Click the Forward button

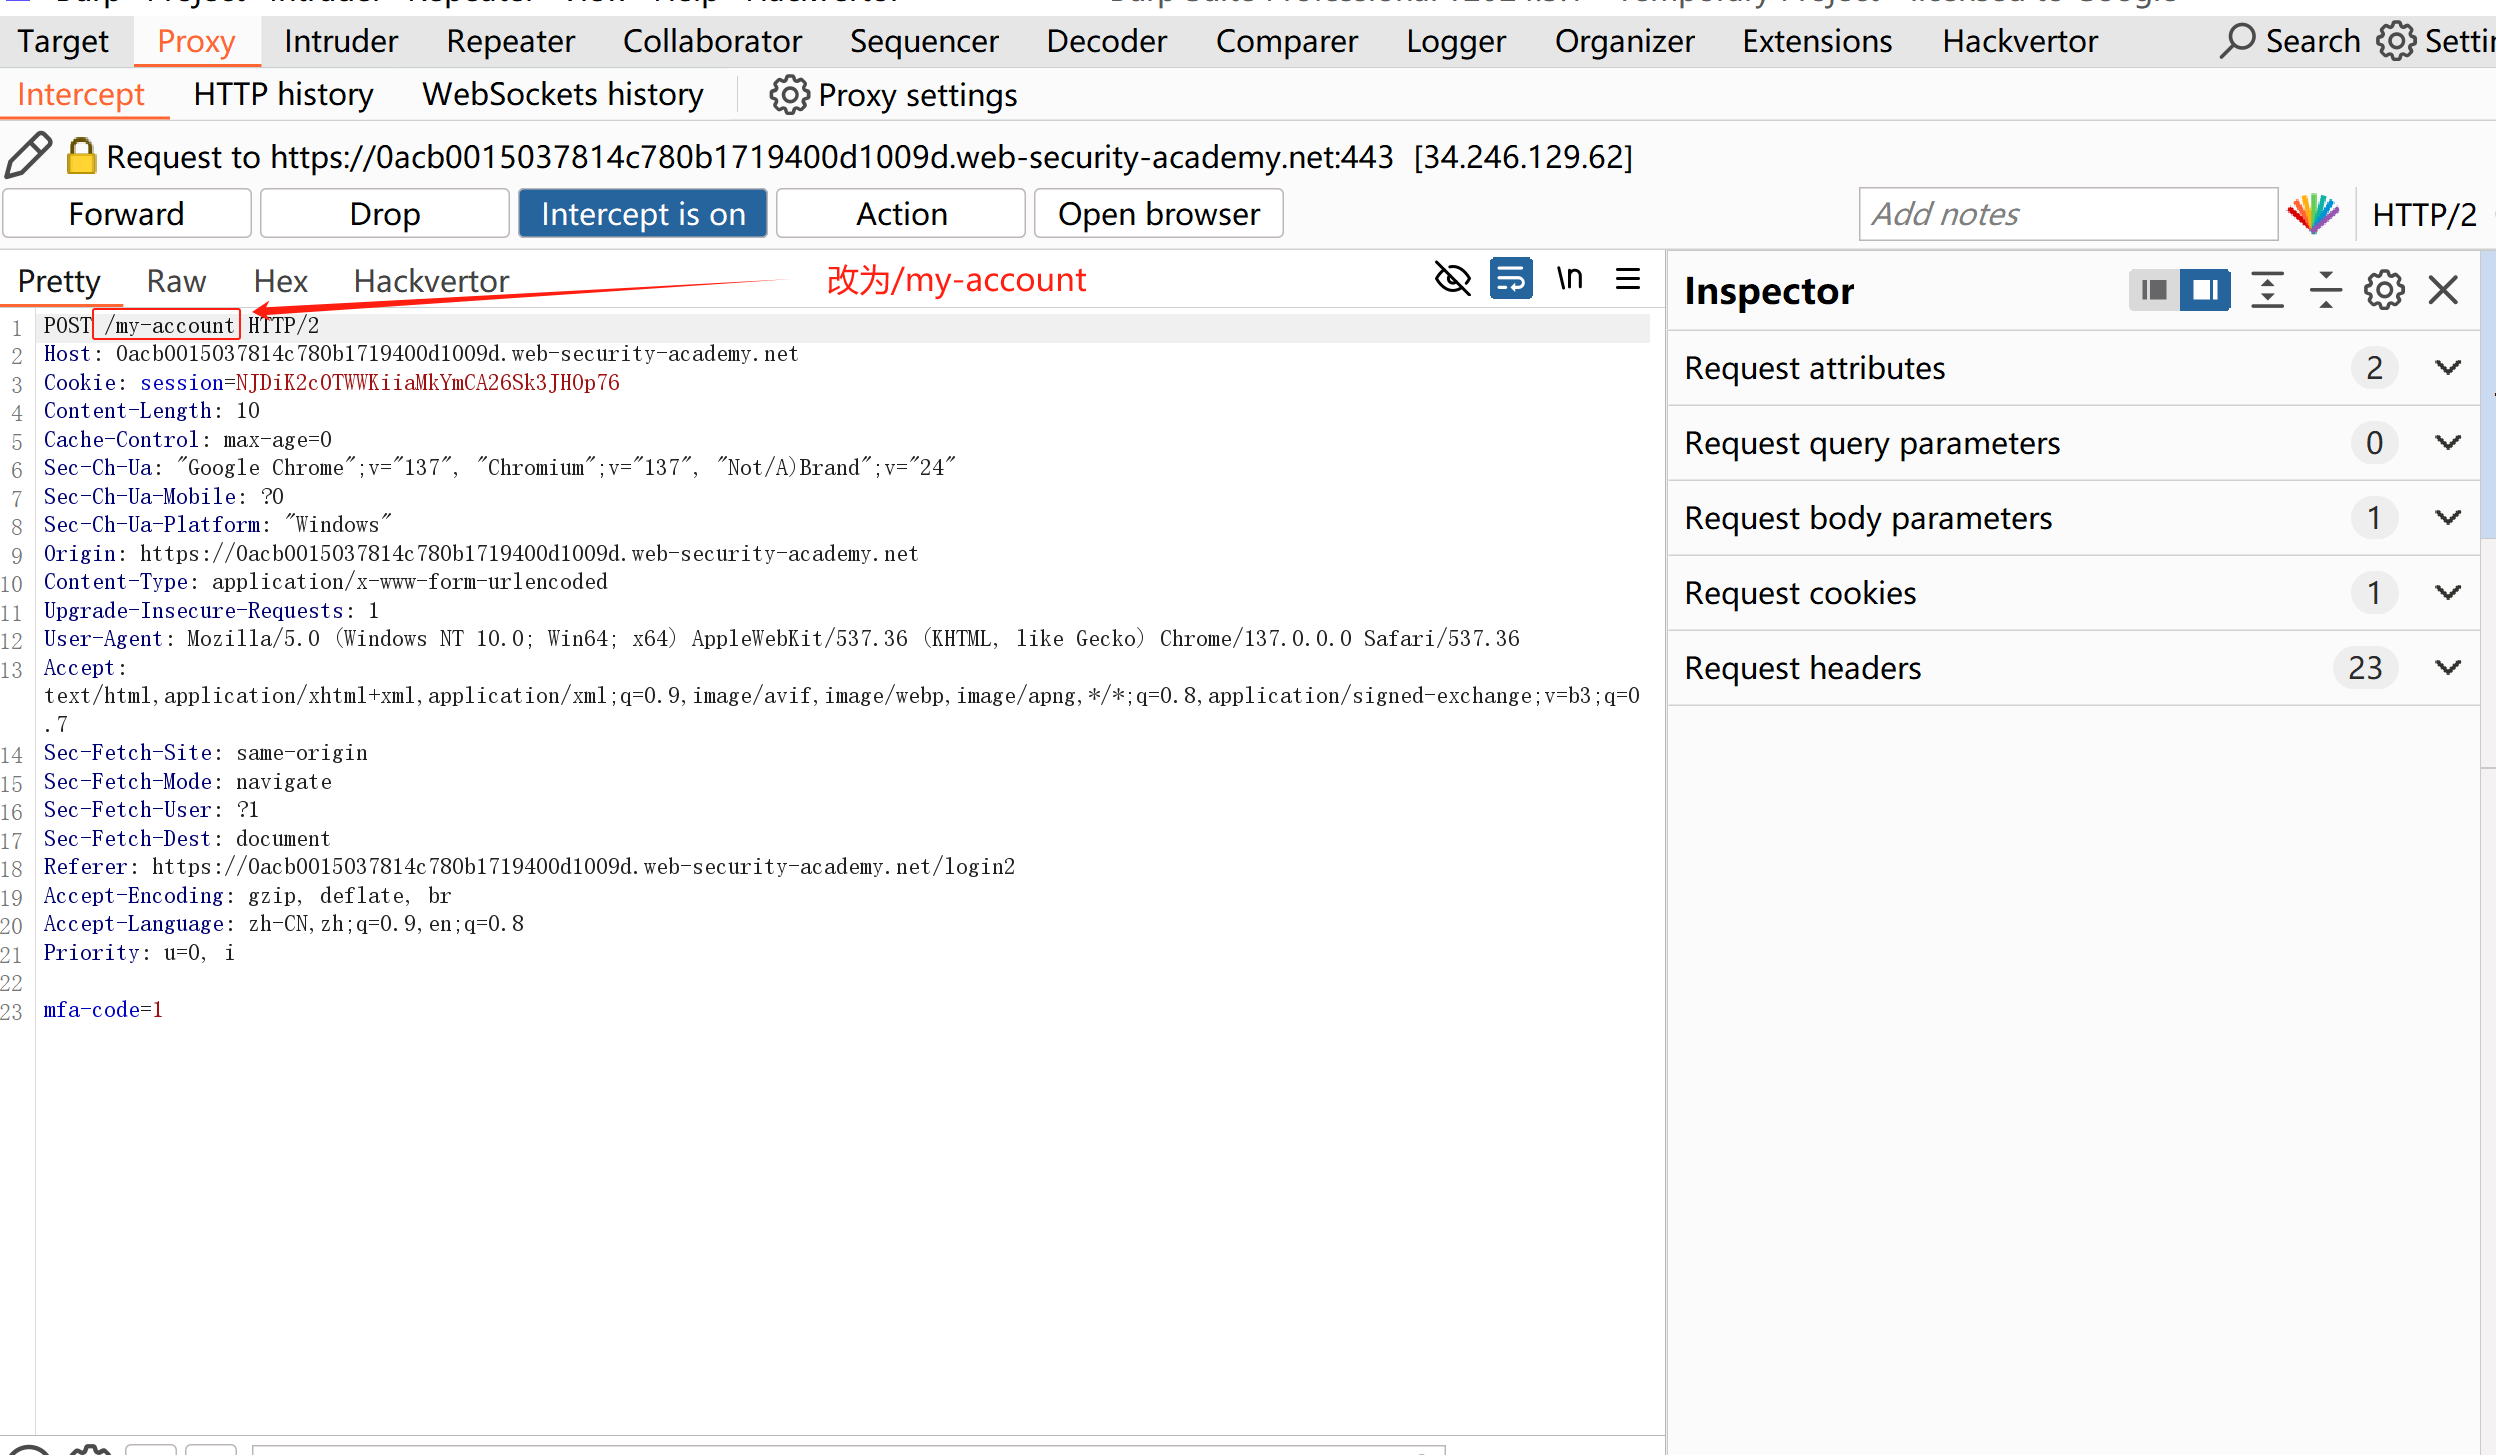127,214
